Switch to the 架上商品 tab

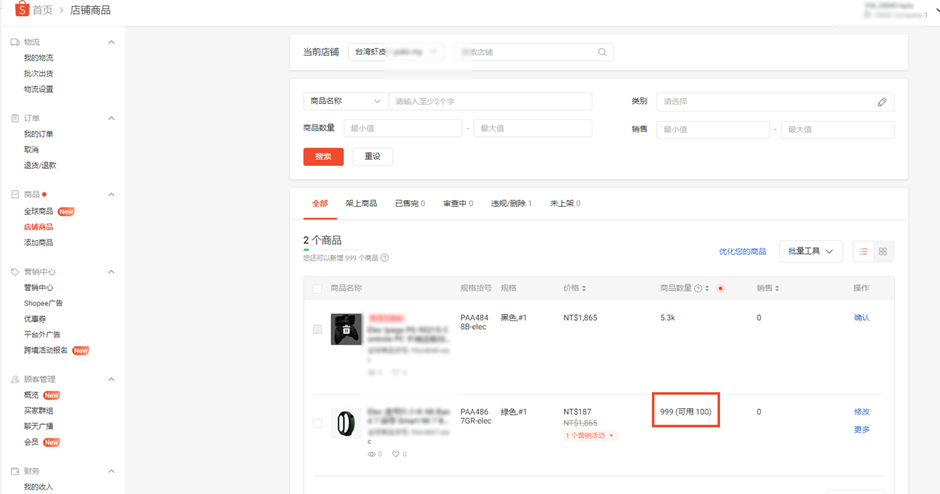[x=361, y=203]
